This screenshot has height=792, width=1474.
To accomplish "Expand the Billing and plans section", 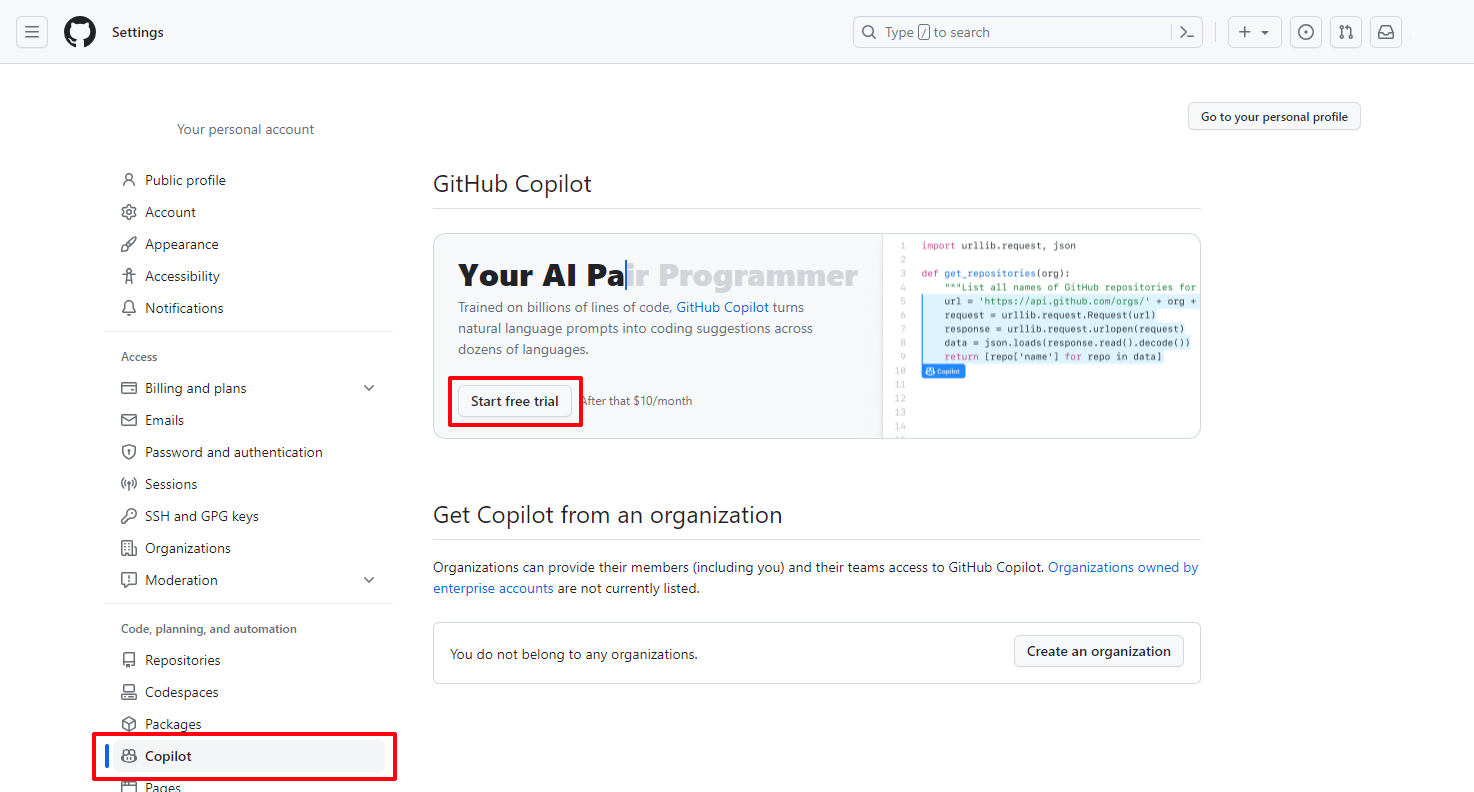I will [369, 388].
